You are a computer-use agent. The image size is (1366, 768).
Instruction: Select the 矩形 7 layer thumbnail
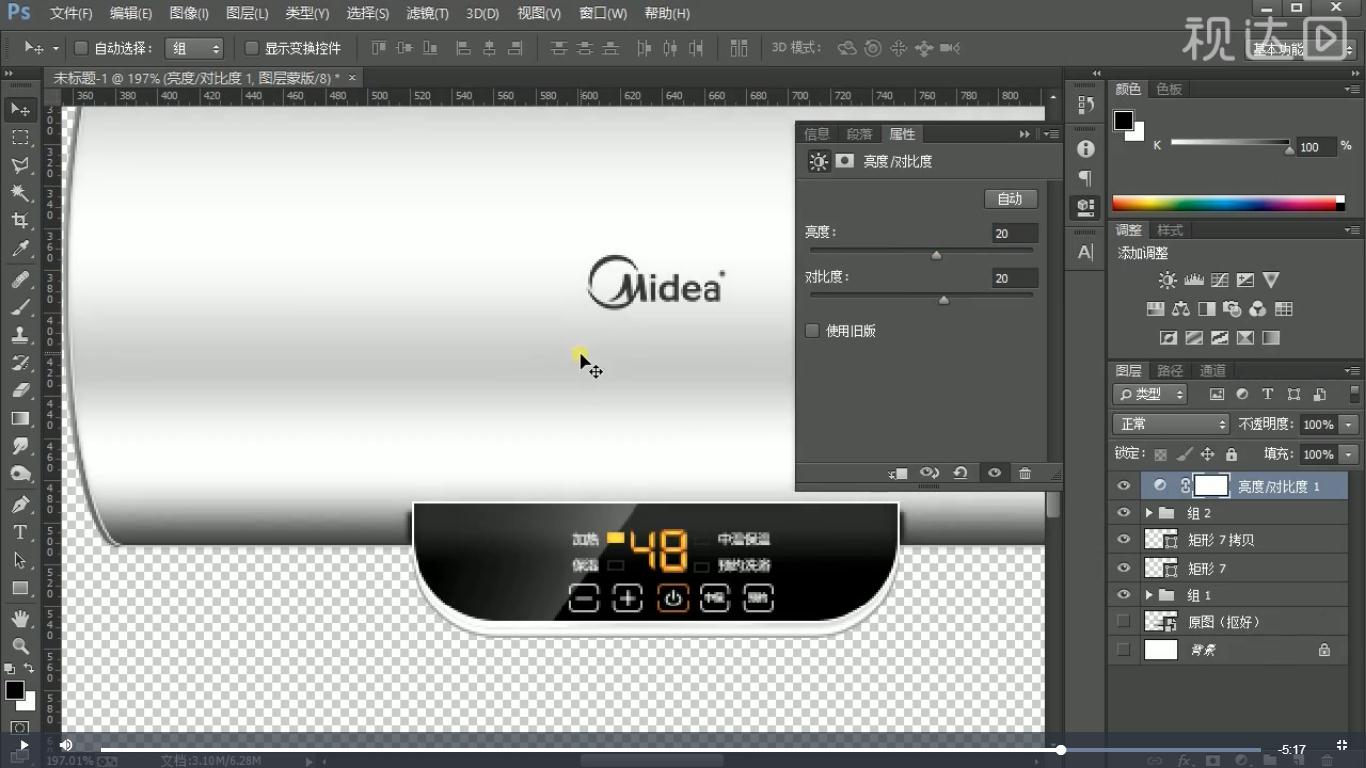[1160, 568]
